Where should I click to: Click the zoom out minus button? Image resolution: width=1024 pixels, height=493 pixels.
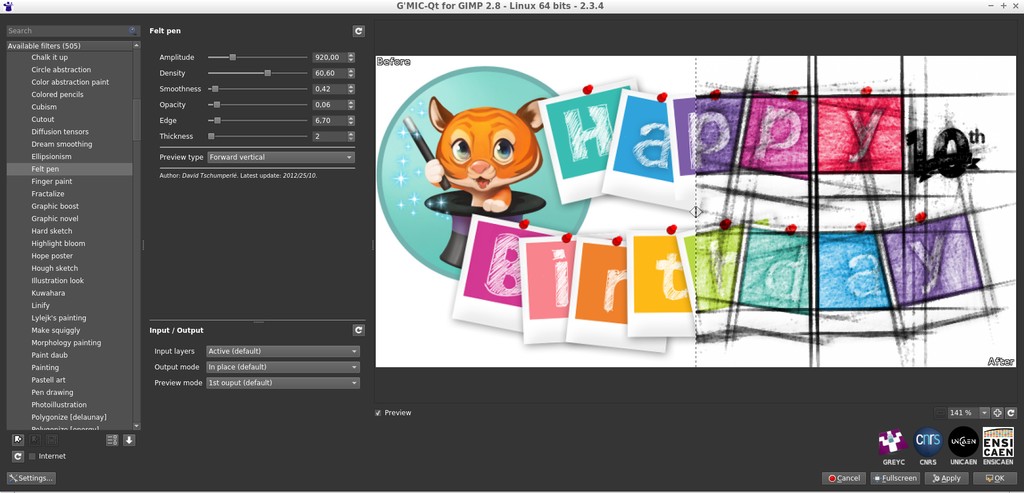coord(940,413)
